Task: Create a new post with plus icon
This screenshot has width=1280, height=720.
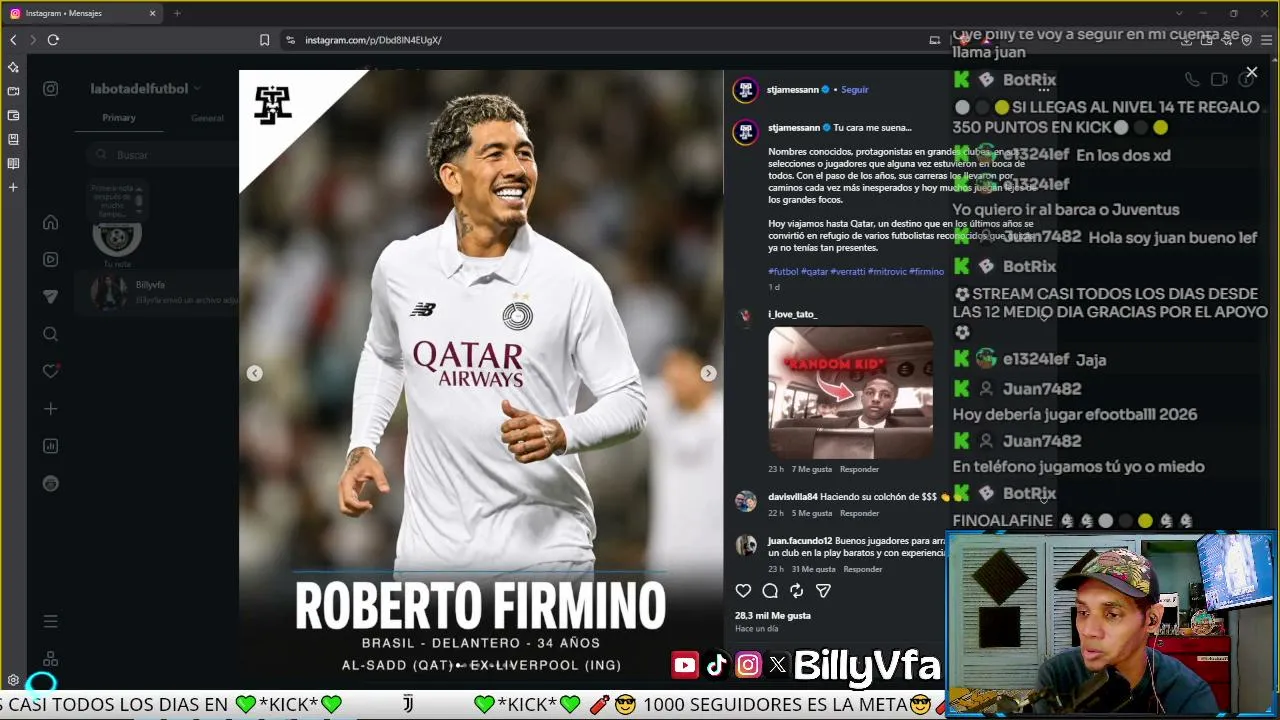Action: (51, 409)
